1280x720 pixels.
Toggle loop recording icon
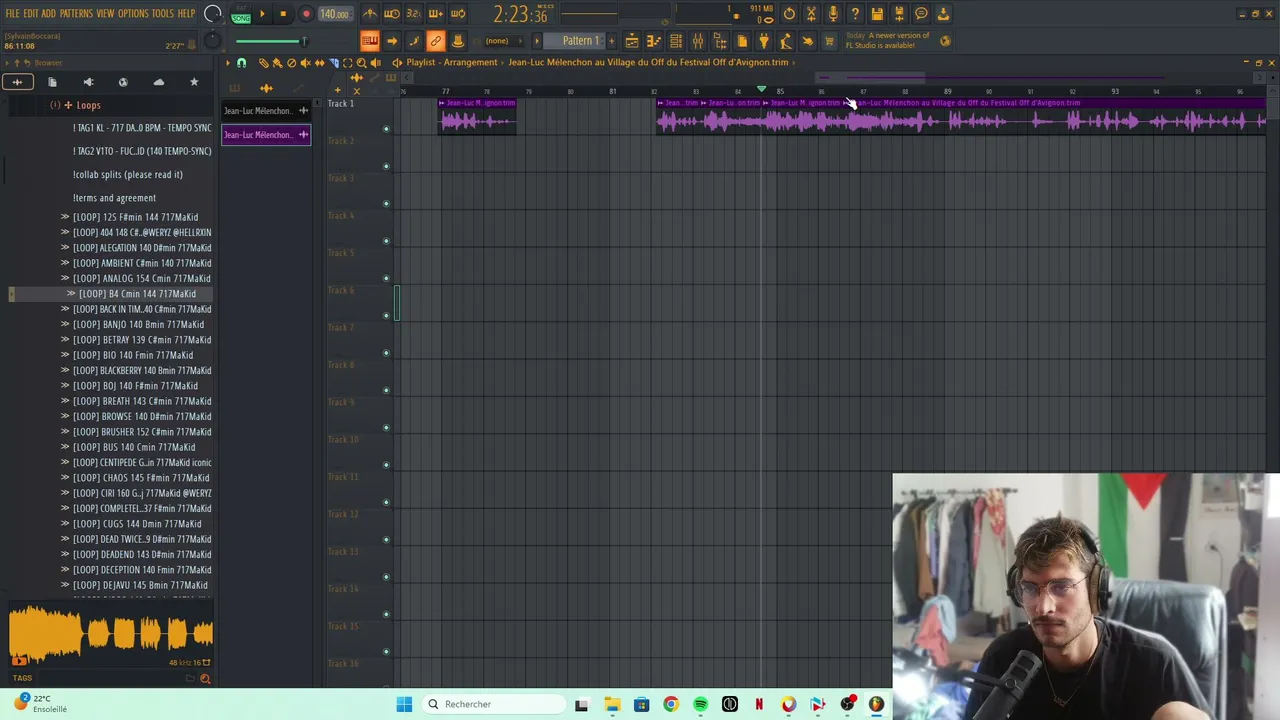[458, 14]
